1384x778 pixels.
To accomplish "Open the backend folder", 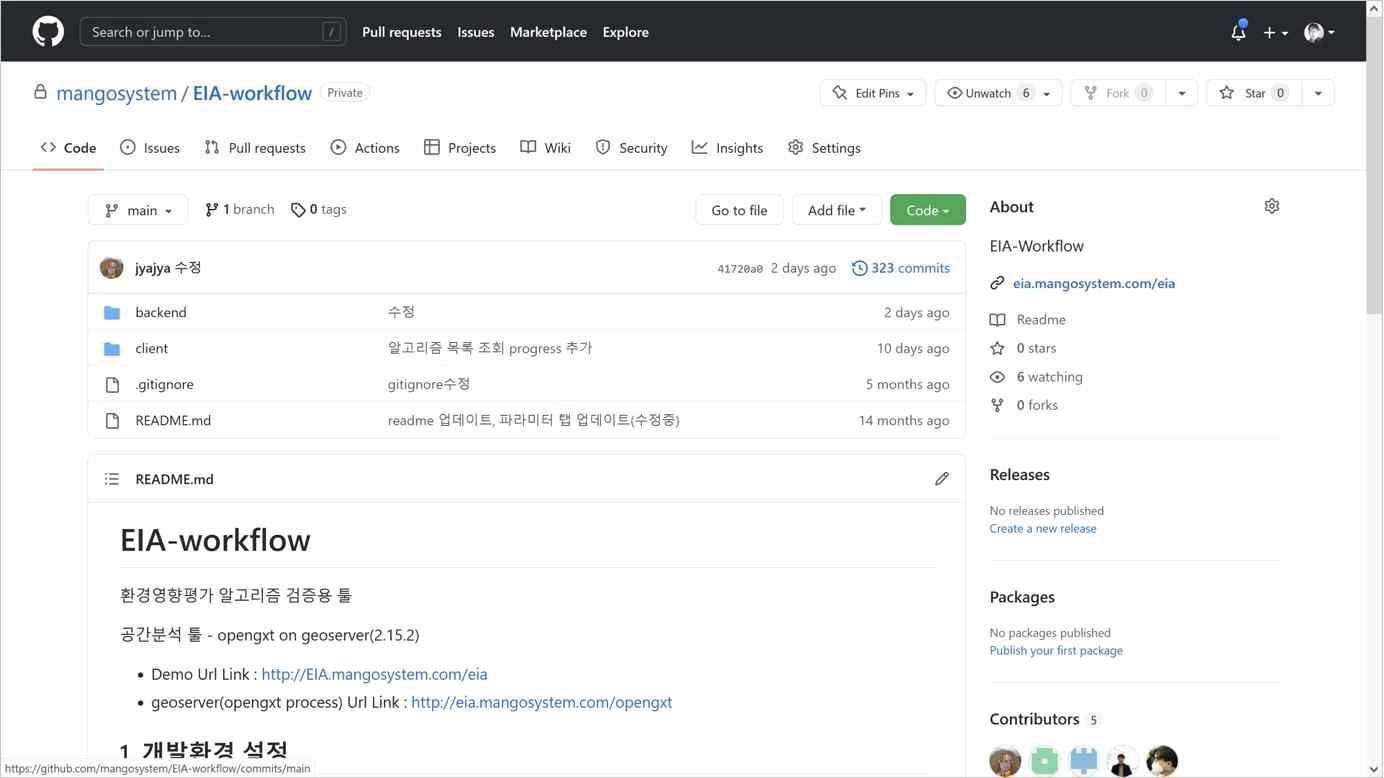I will coord(161,312).
